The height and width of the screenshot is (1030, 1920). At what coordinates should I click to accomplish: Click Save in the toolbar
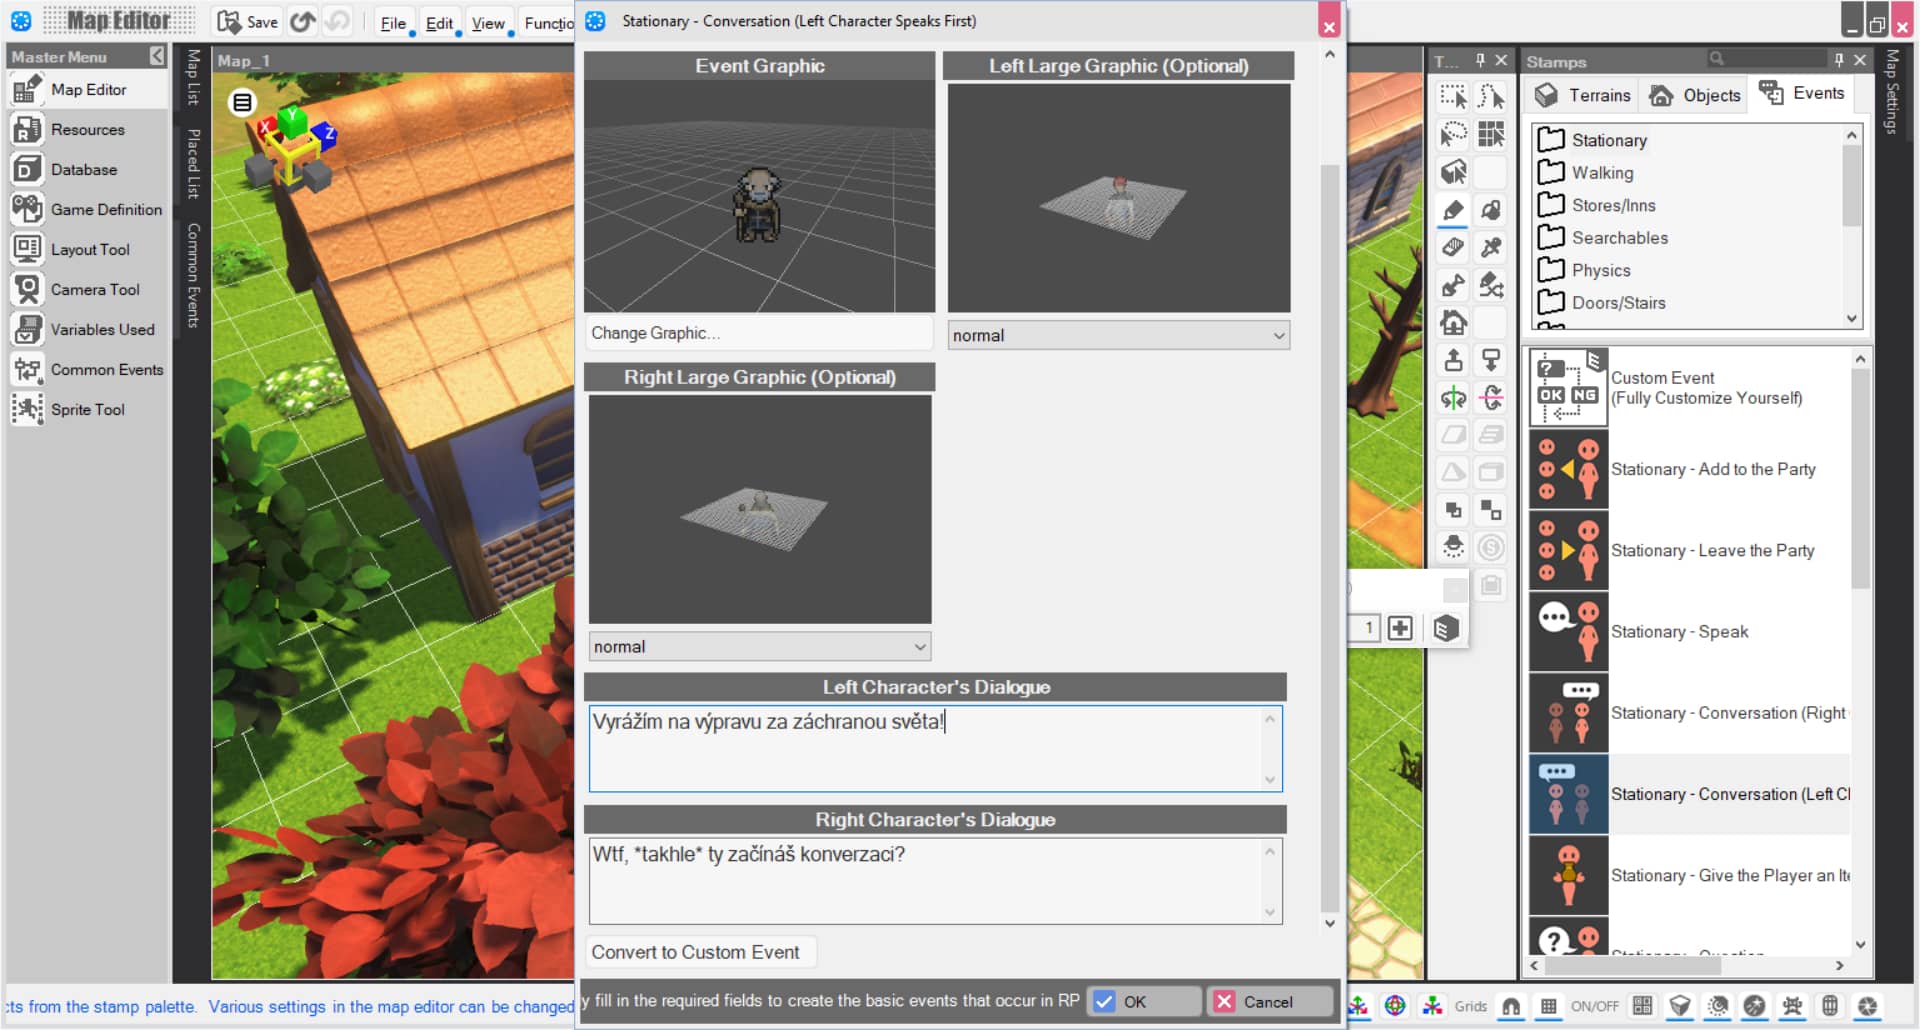pyautogui.click(x=248, y=22)
